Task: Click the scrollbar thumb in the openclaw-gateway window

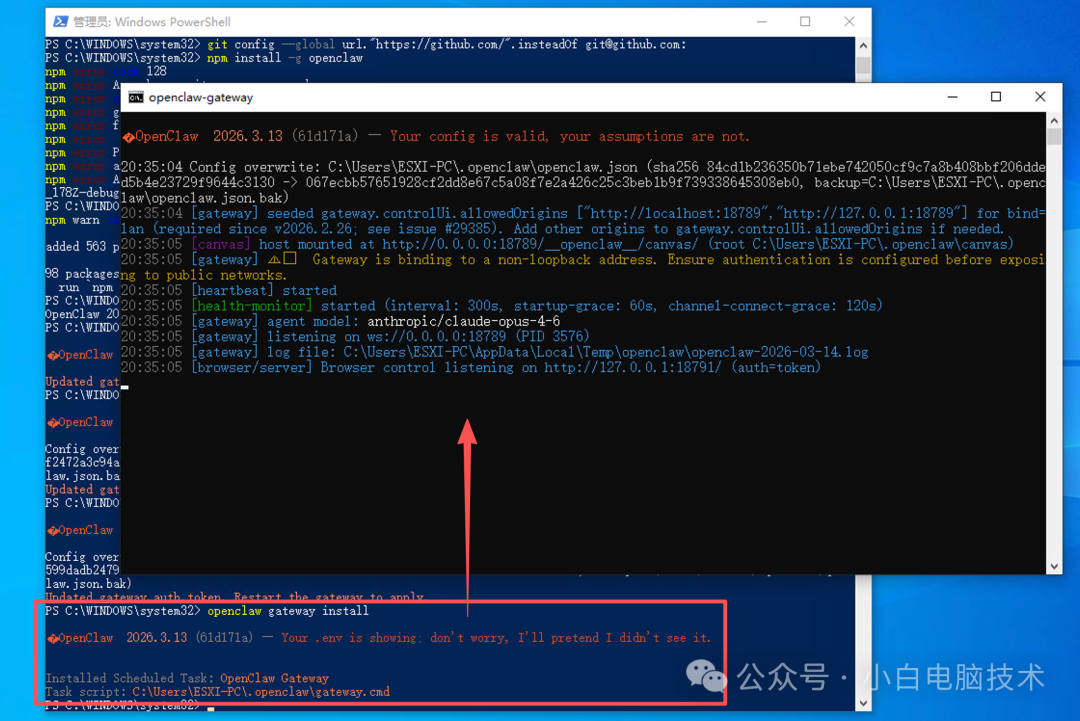Action: pyautogui.click(x=1055, y=136)
